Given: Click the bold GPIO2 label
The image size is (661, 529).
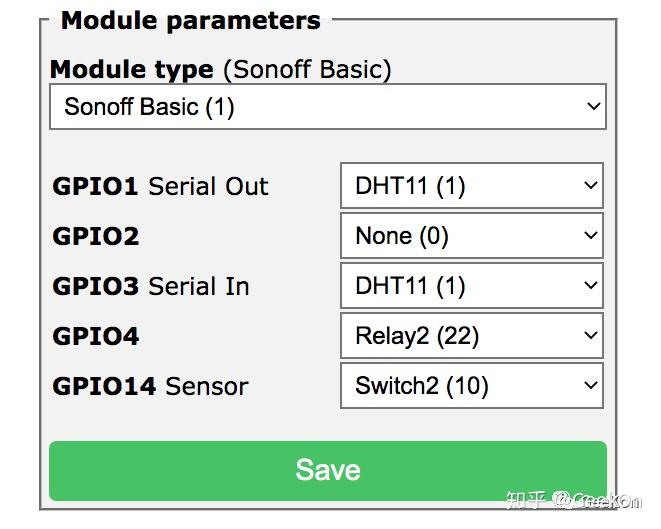Looking at the screenshot, I should 96,236.
